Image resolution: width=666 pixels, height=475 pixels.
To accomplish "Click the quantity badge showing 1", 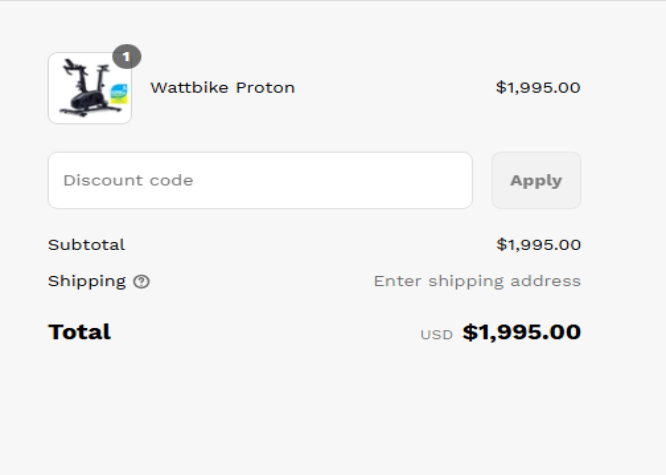I will [126, 56].
